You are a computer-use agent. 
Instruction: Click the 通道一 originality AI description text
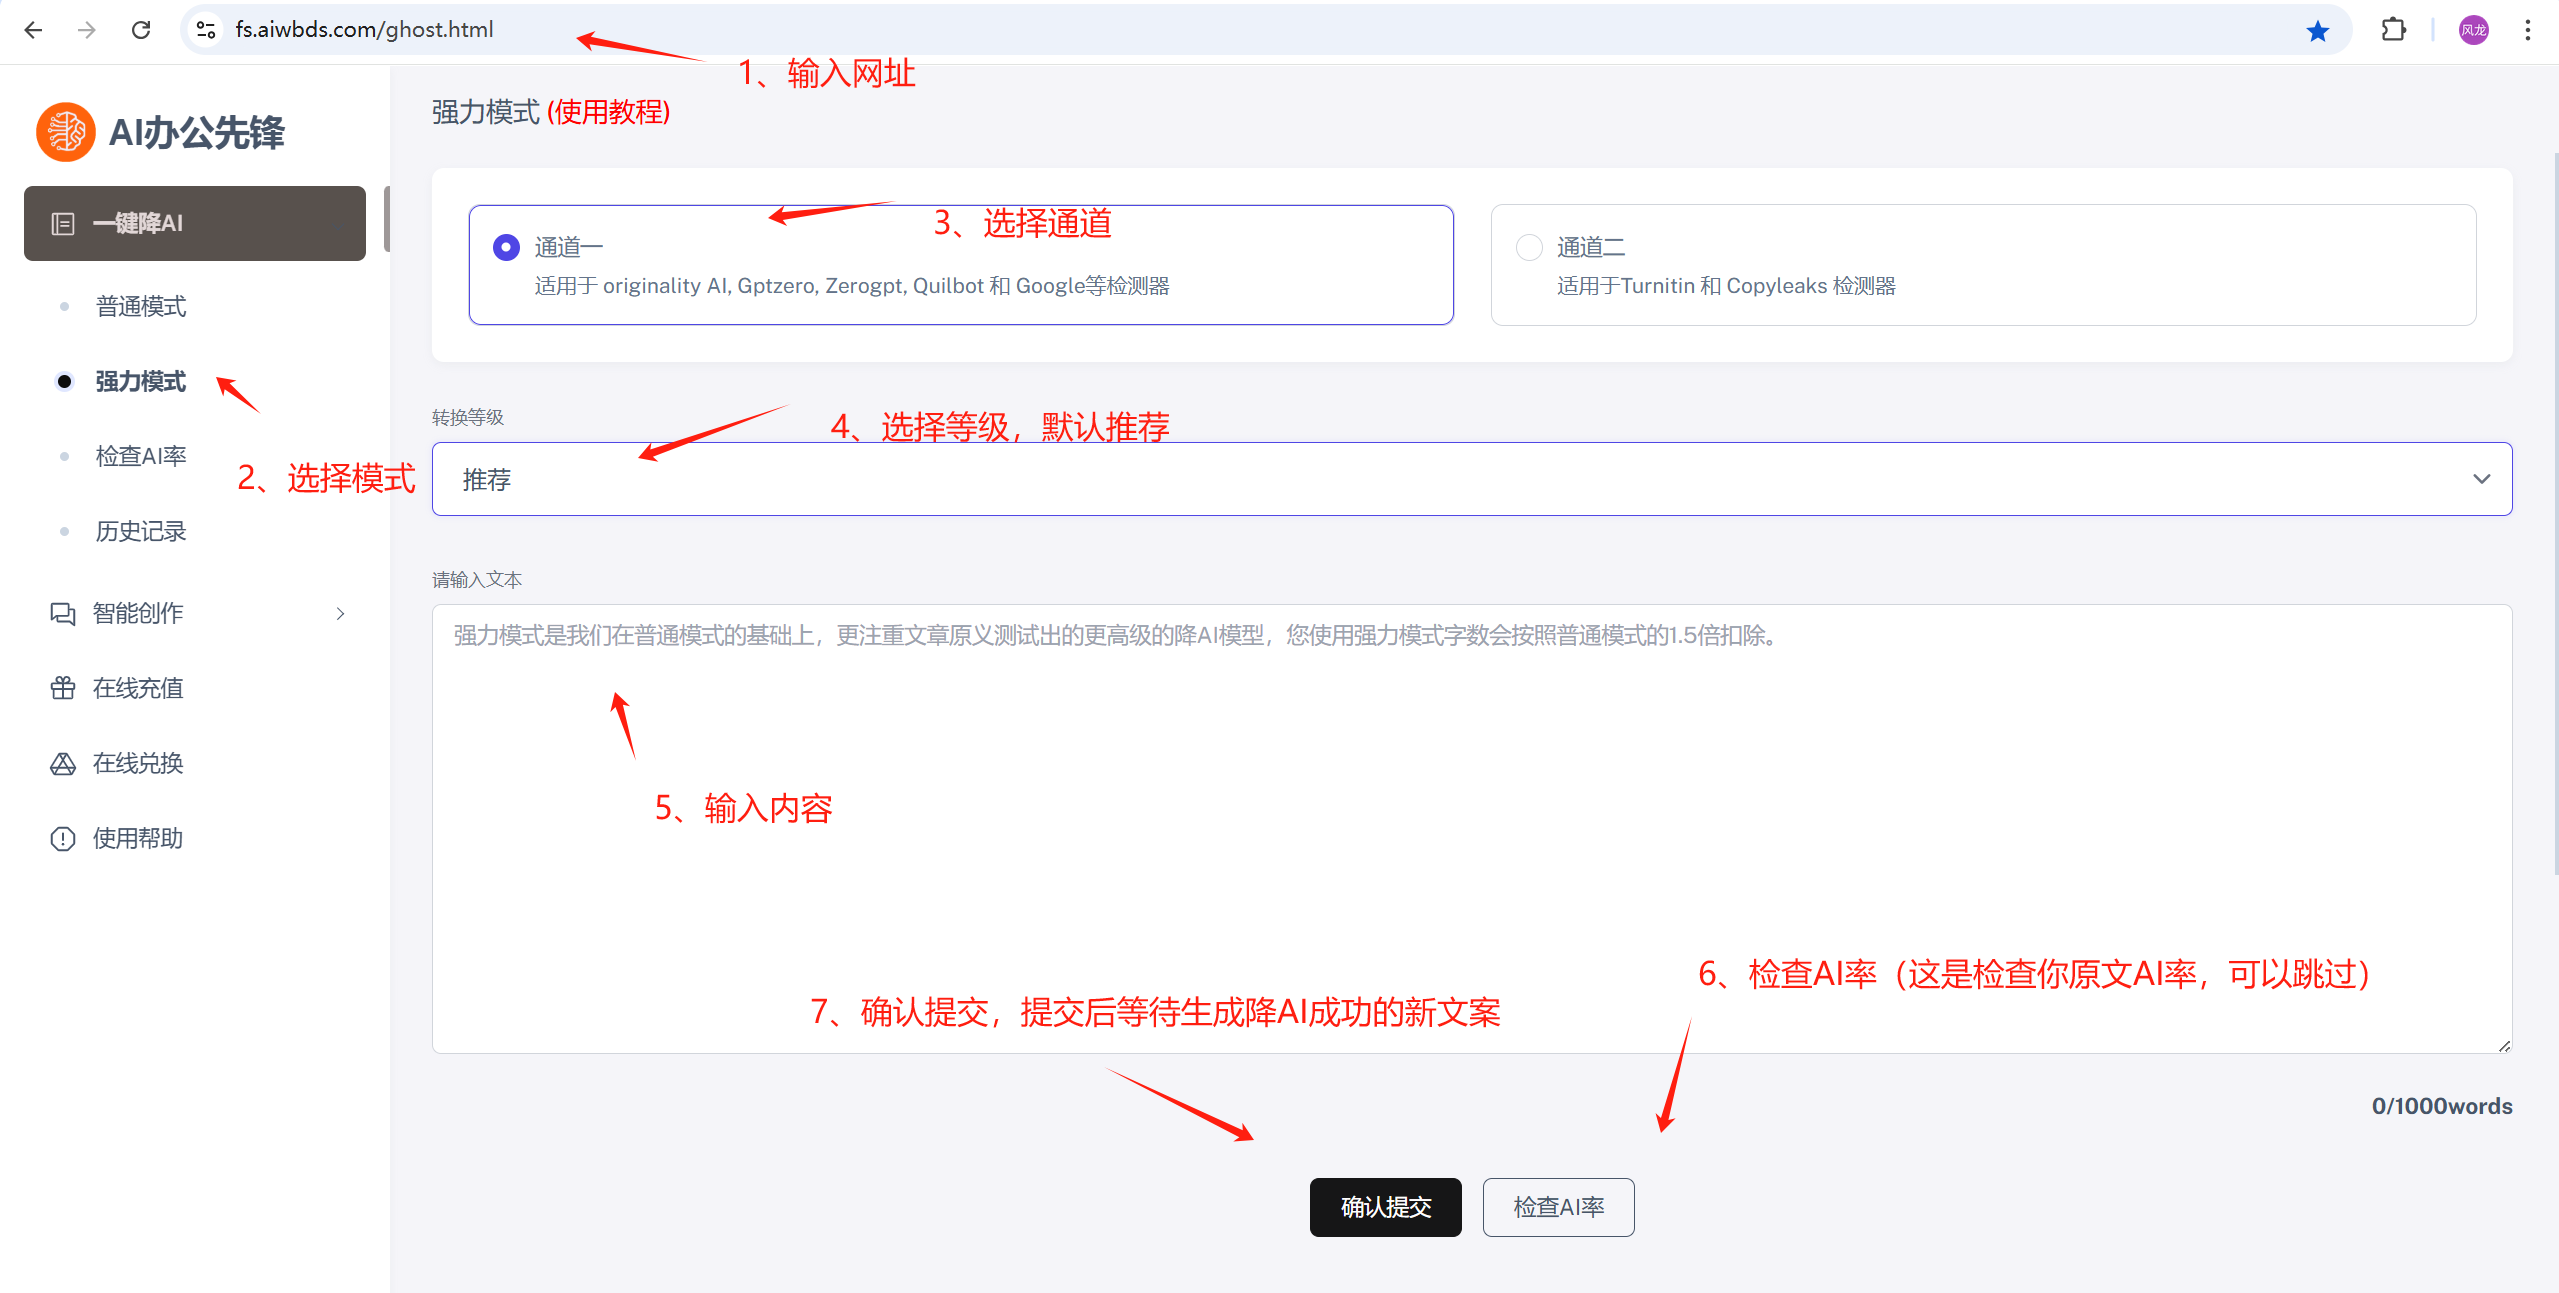tap(852, 286)
